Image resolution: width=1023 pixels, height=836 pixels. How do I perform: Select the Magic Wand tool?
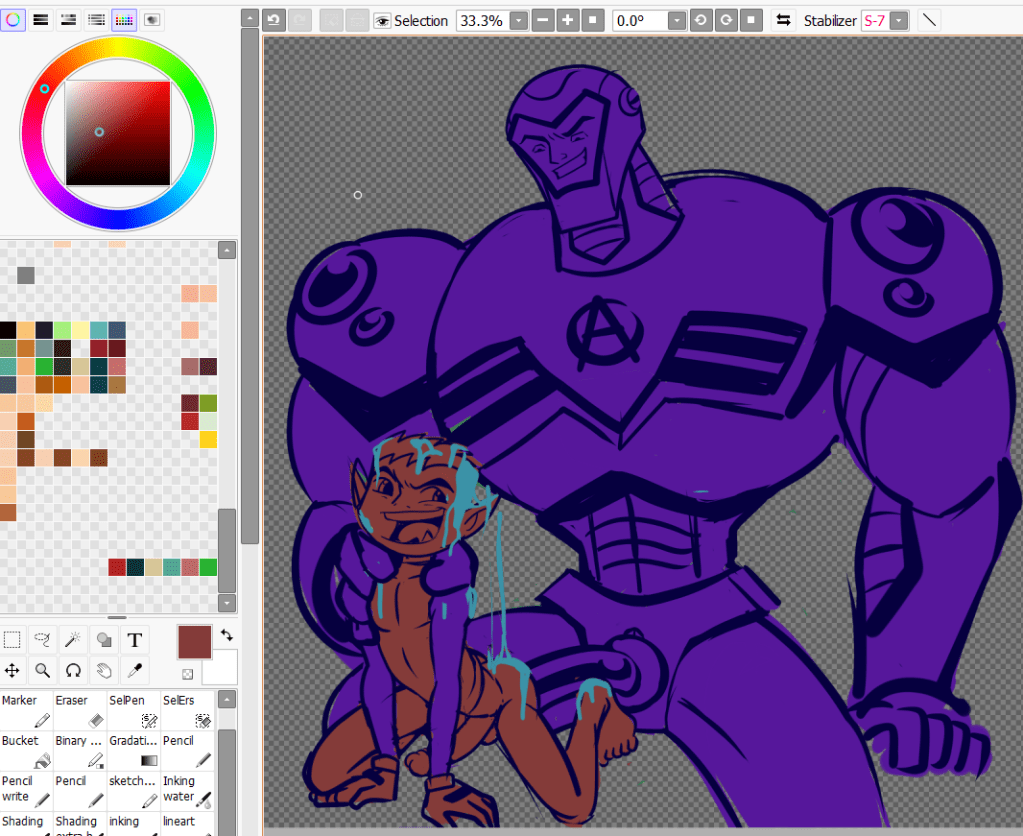coord(73,640)
